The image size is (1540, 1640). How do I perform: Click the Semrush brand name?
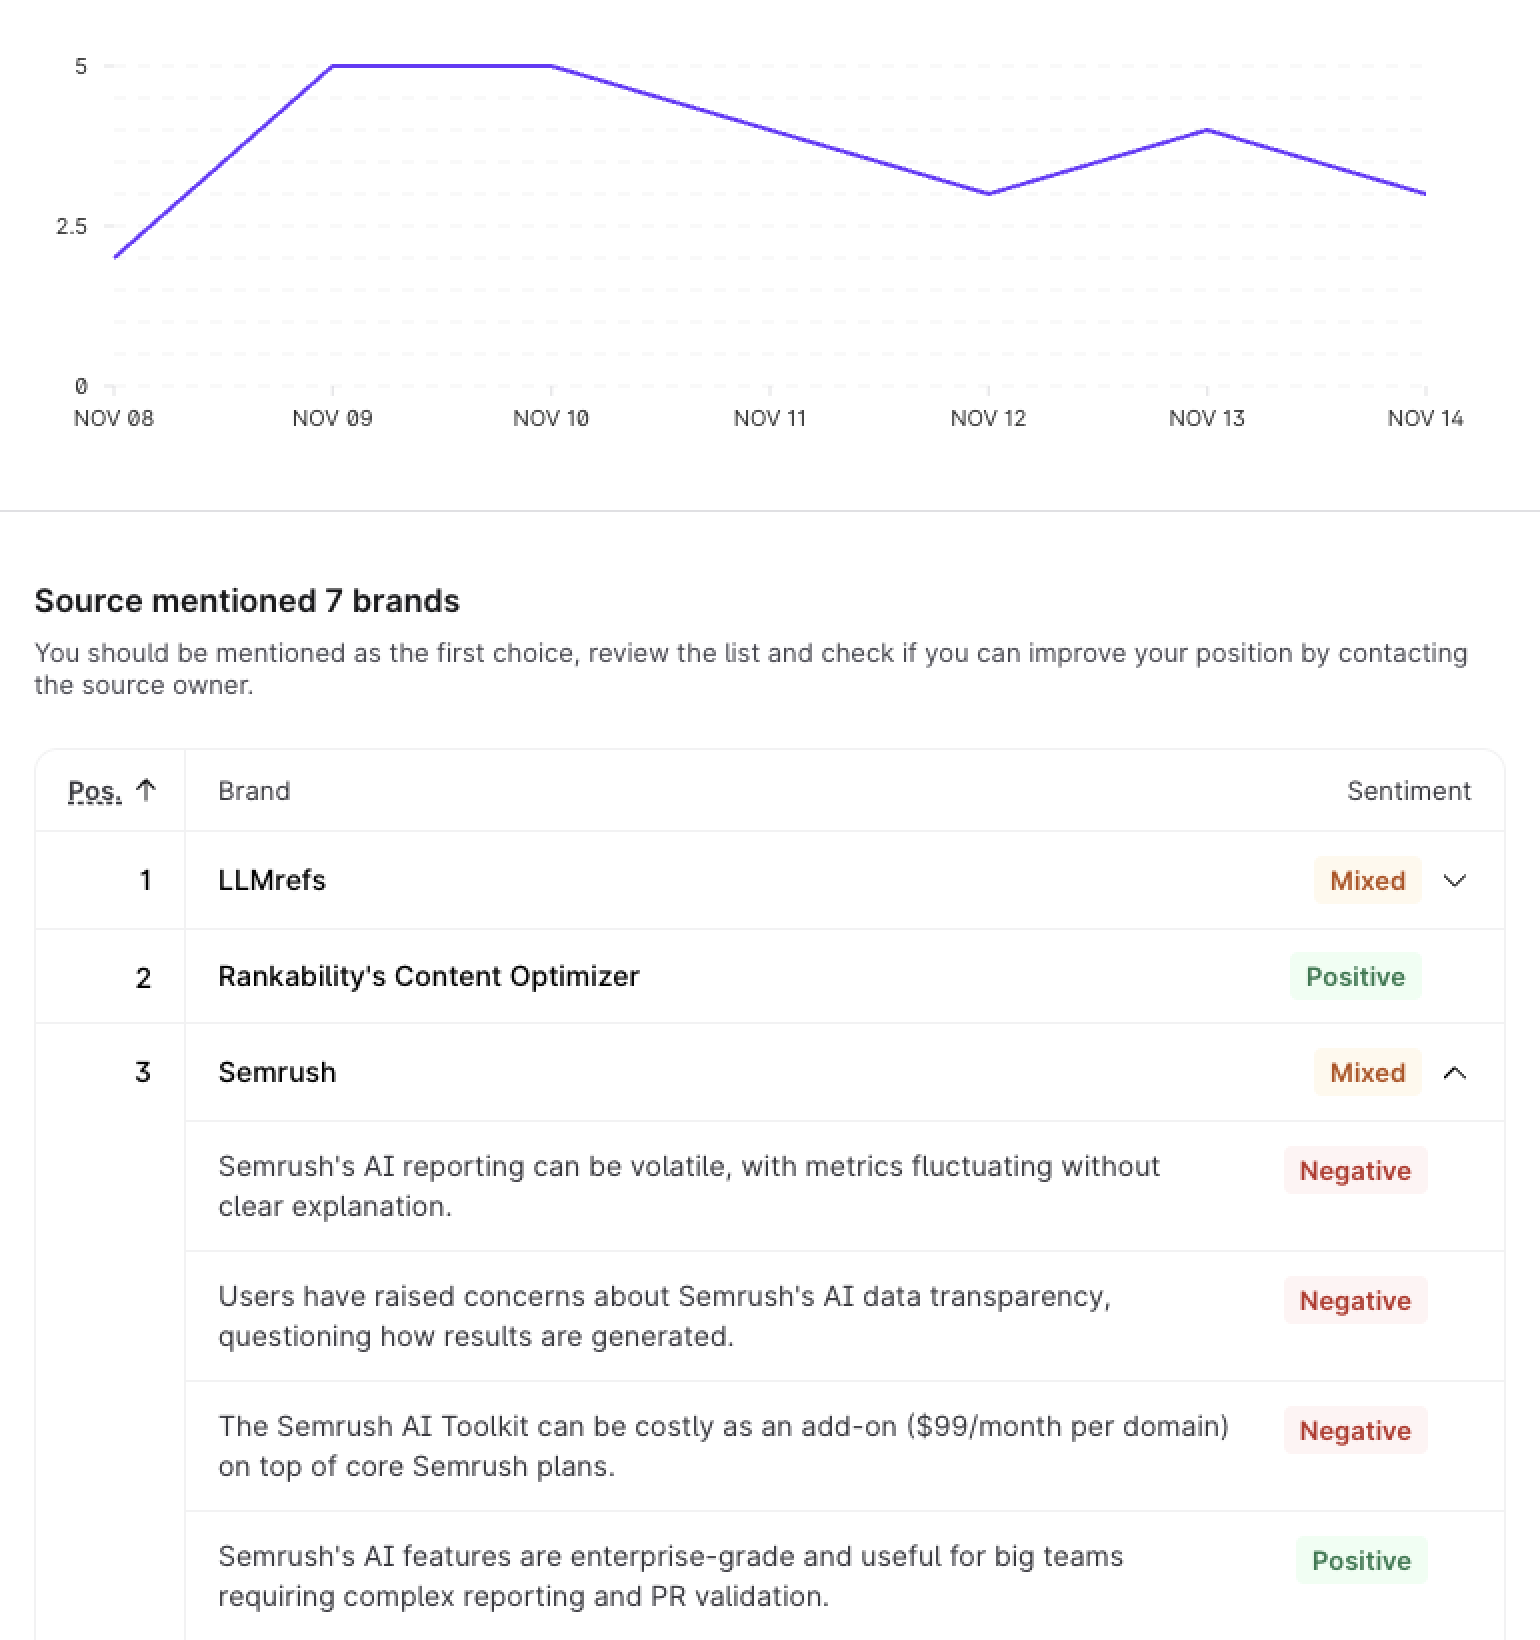[277, 1072]
